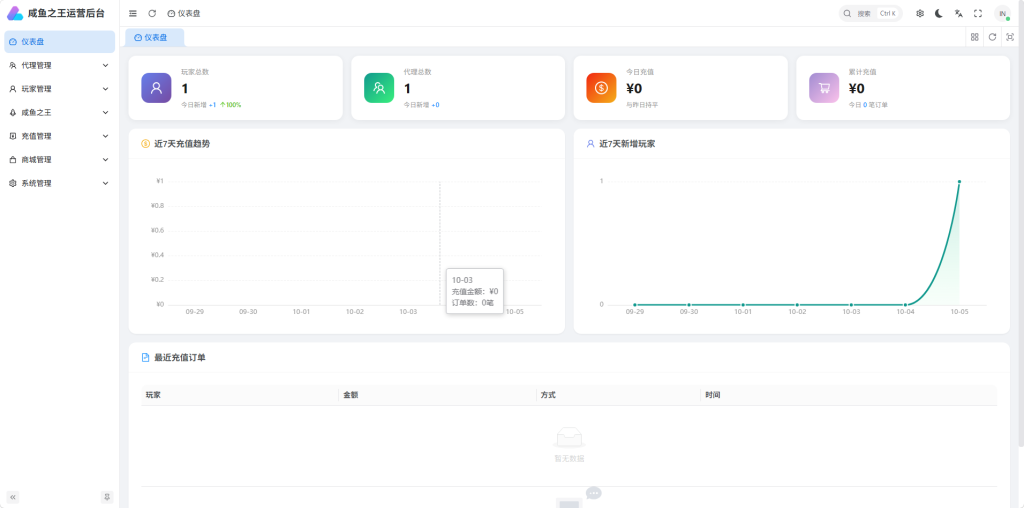Click the 10-05 data point on player chart
Screen dimensions: 1024x508
click(x=959, y=182)
